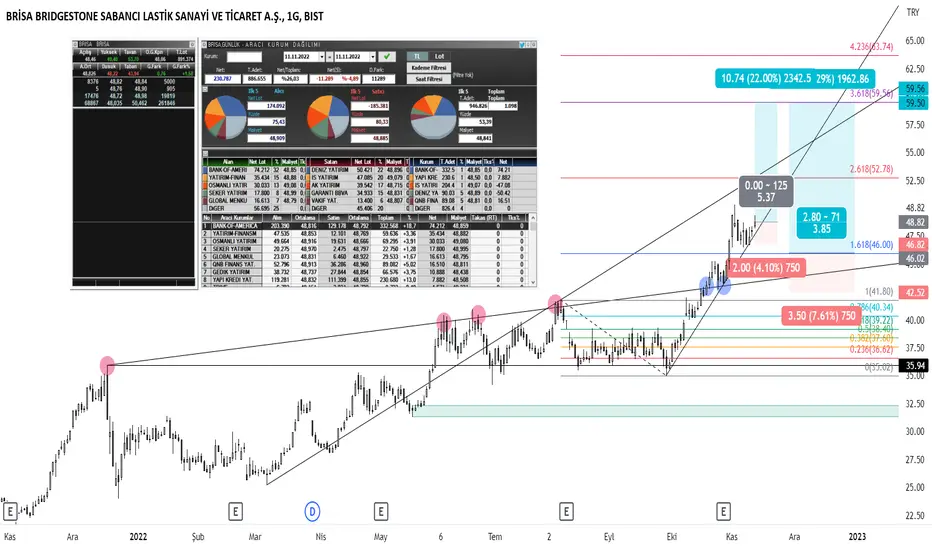Sort by the Aracı Kurumlar column header
Screen dimensions: 932x550
click(x=237, y=218)
